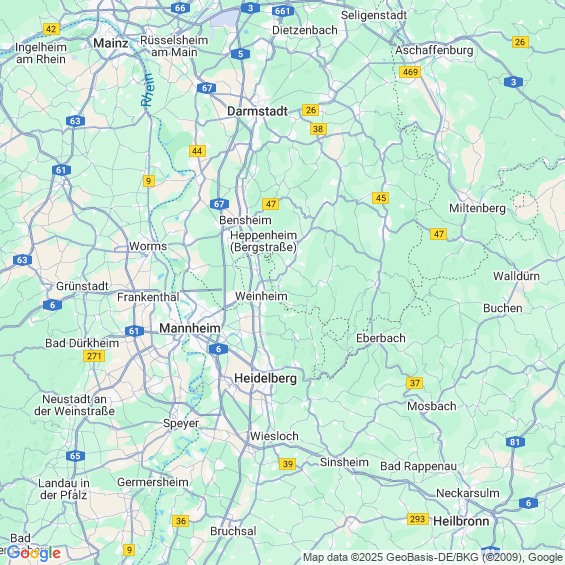Click the B38 road shield near Darmstadt
Viewport: 565px width, 565px height.
pos(318,129)
